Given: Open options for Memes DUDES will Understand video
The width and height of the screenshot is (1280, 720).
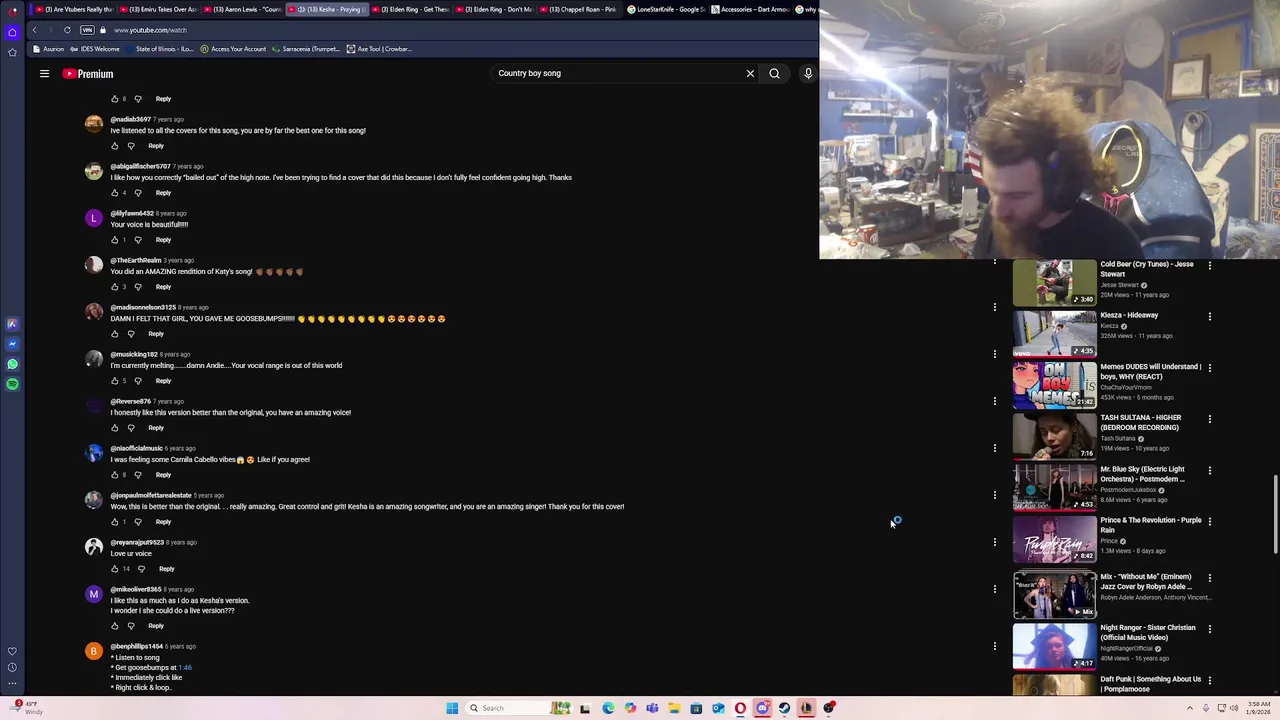Looking at the screenshot, I should 1210,368.
